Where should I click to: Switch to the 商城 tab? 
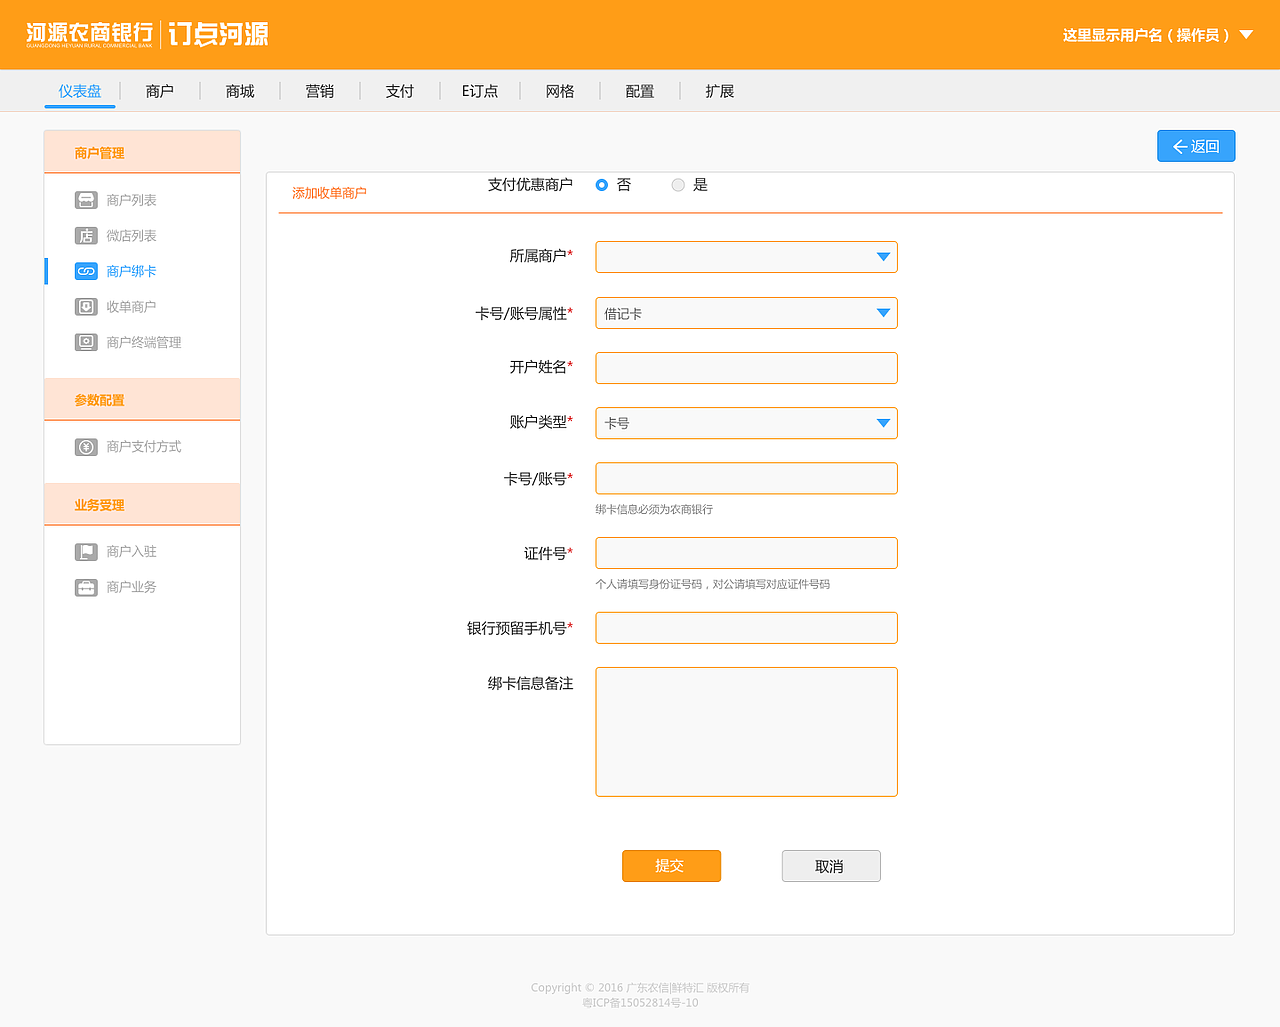pyautogui.click(x=240, y=91)
